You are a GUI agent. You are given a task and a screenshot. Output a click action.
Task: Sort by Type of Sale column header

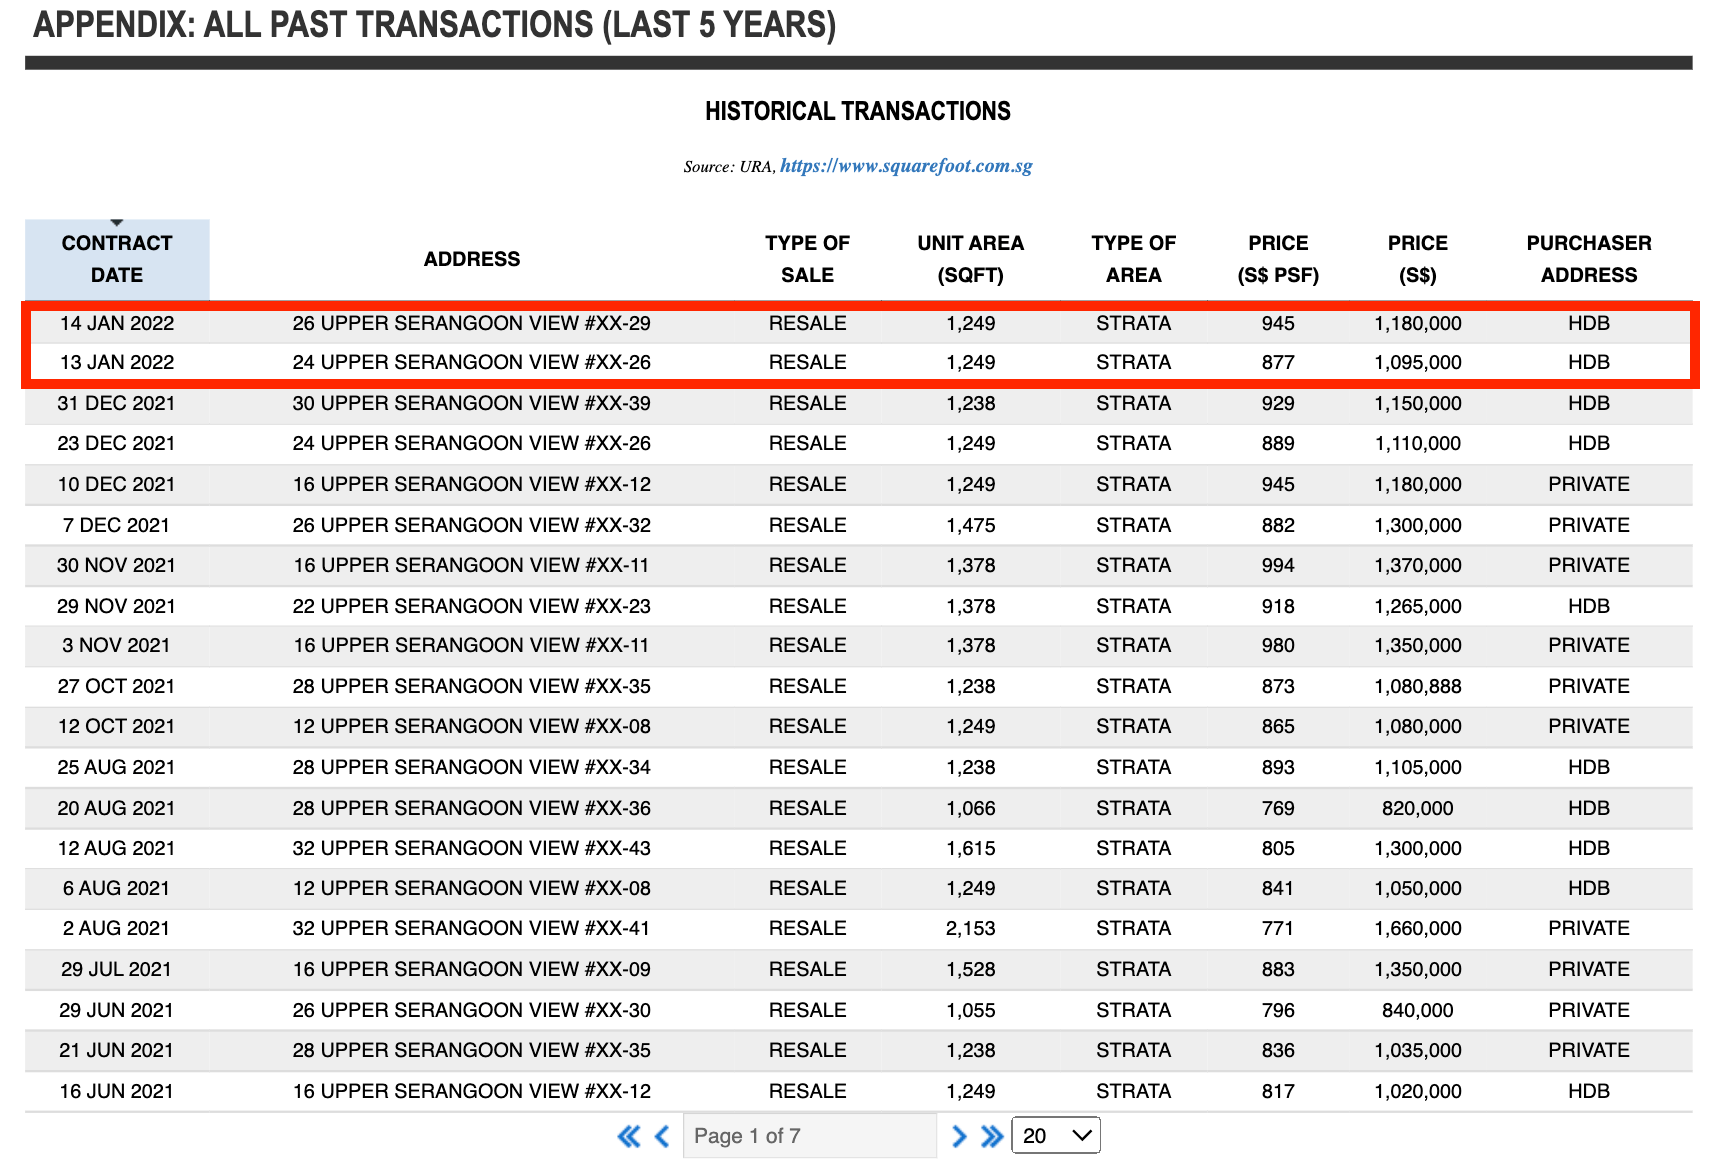coord(807,259)
